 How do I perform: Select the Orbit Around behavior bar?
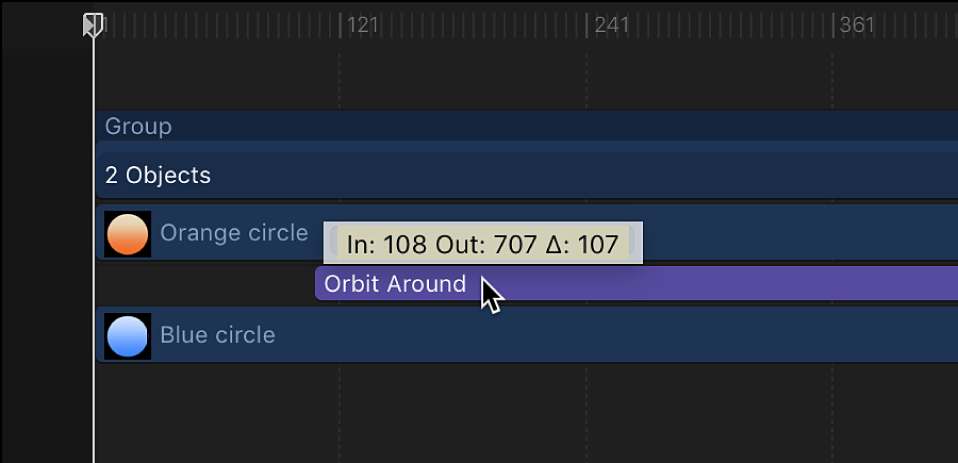point(700,284)
